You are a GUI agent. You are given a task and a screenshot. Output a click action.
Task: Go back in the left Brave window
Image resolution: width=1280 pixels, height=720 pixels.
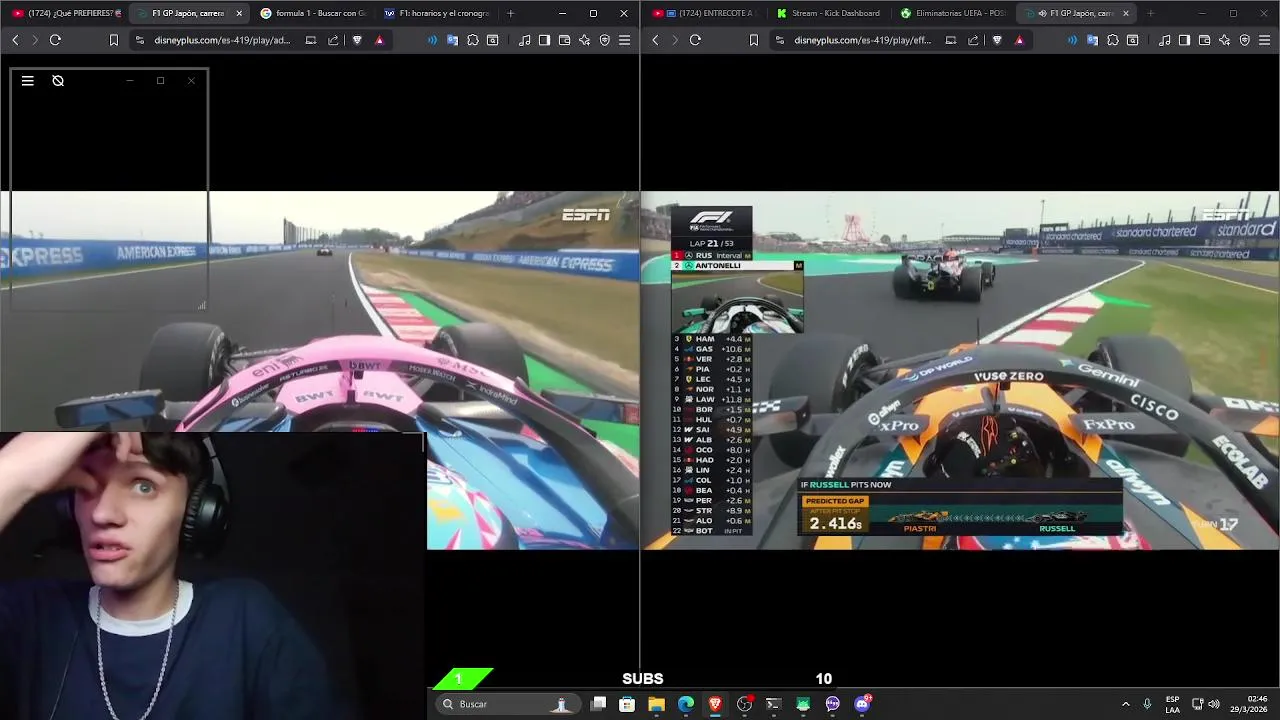click(15, 40)
